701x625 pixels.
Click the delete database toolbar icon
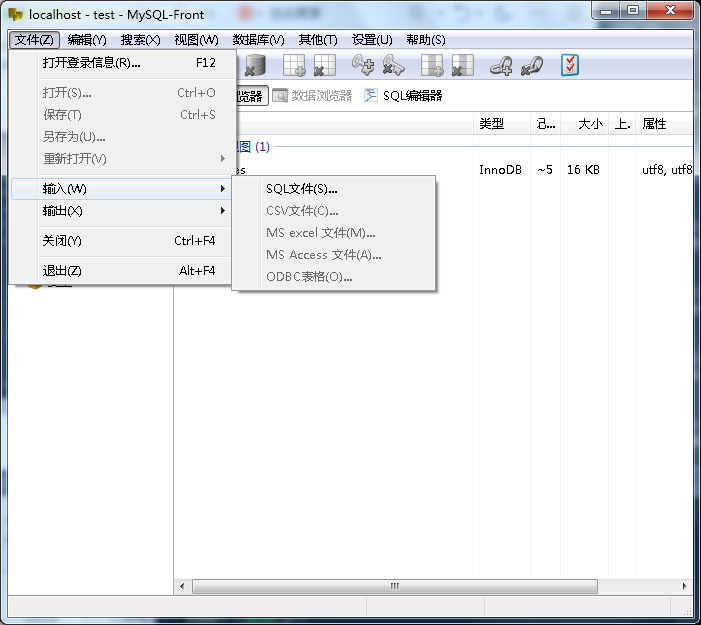click(x=255, y=66)
